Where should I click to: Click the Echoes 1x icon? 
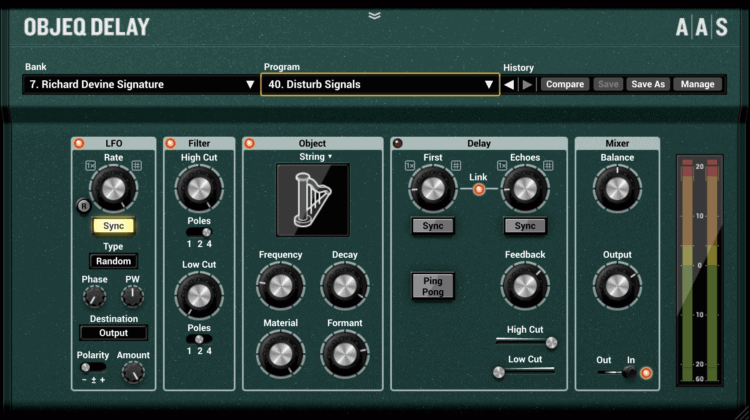point(502,166)
